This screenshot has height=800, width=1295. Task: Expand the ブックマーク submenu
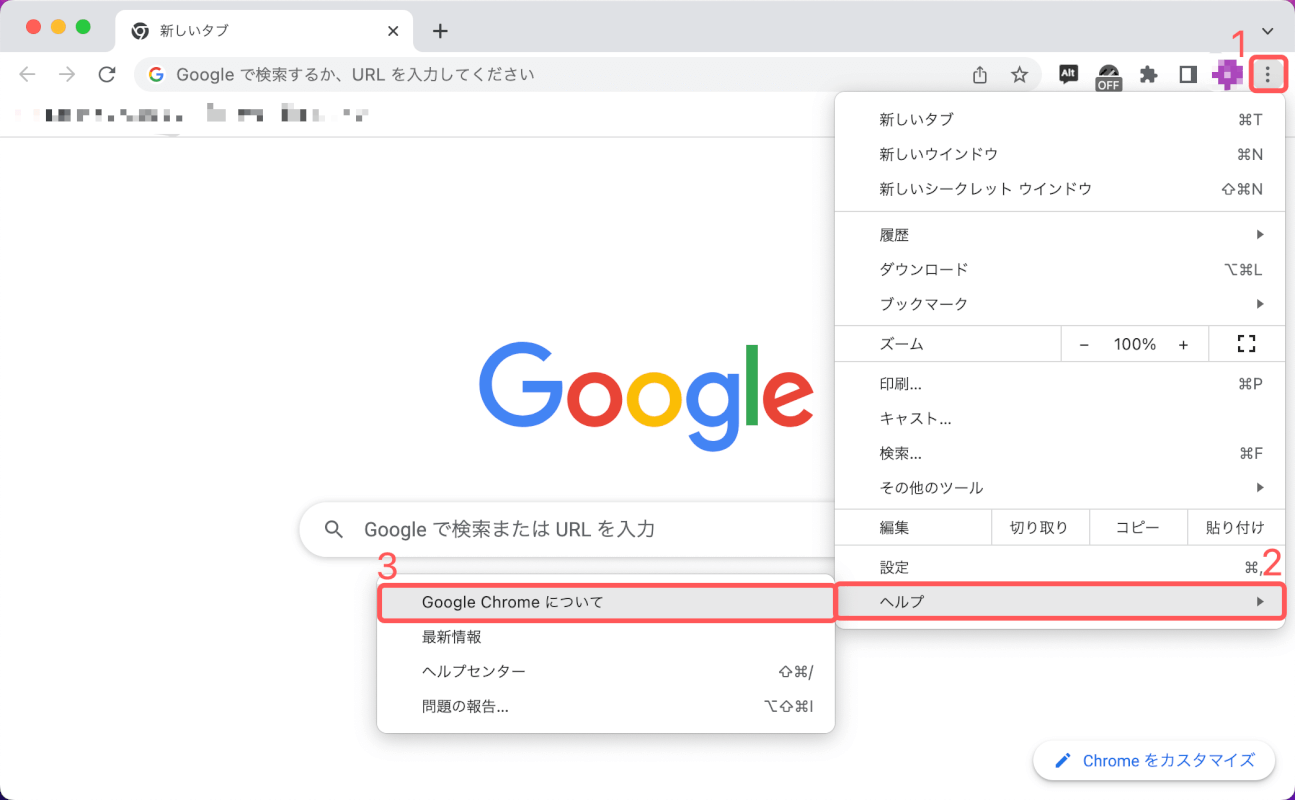pos(1060,304)
